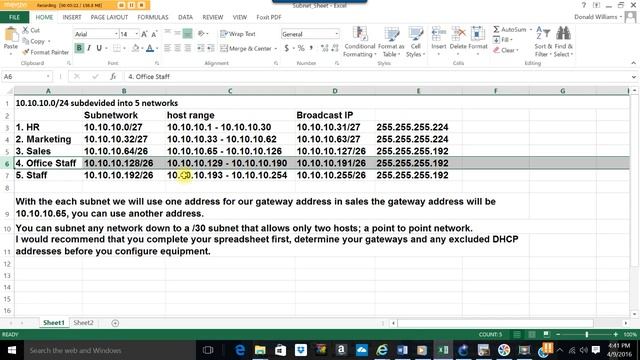The height and width of the screenshot is (360, 640).
Task: Increase the cell indent
Action: [211, 48]
